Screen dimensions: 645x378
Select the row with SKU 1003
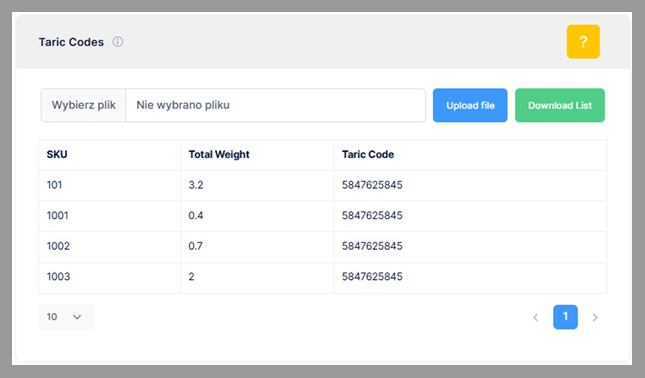(x=323, y=278)
